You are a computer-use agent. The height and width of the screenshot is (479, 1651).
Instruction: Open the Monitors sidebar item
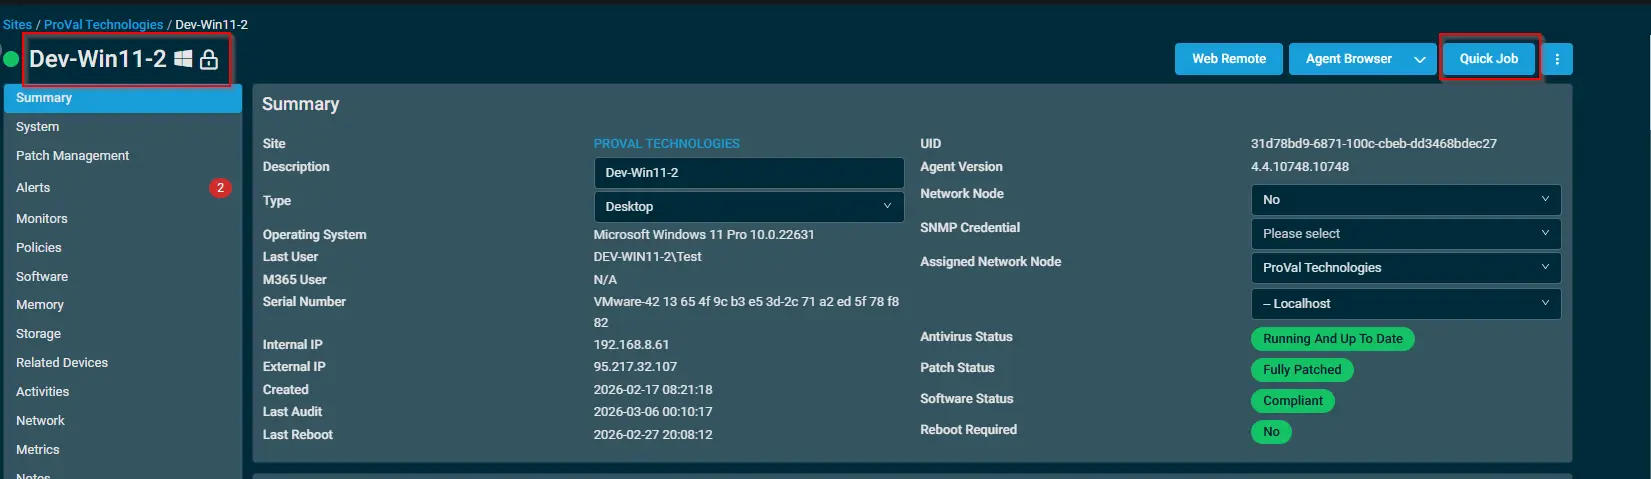pyautogui.click(x=42, y=219)
